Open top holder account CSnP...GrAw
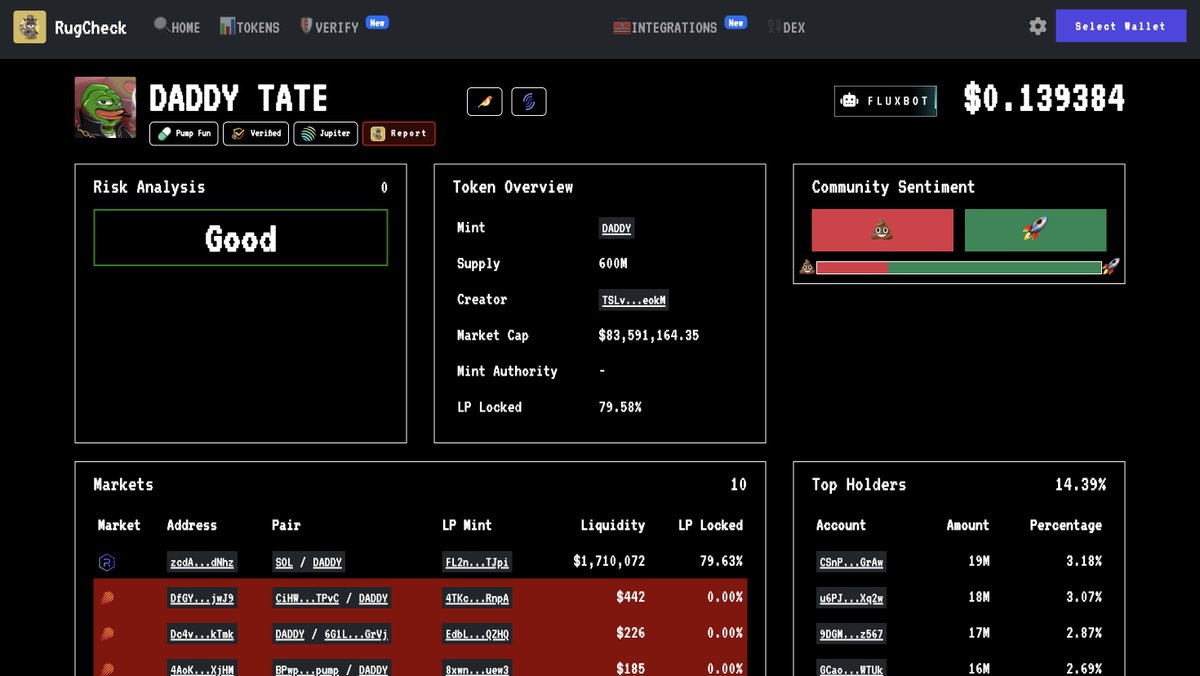Screen dimensions: 1200x676 coord(851,562)
